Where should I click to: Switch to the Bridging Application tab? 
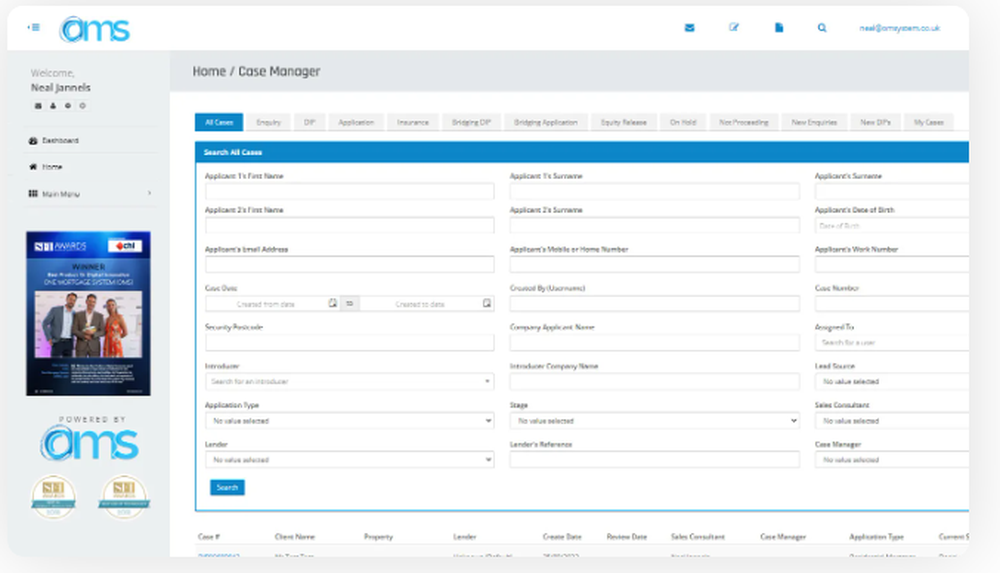pos(546,122)
